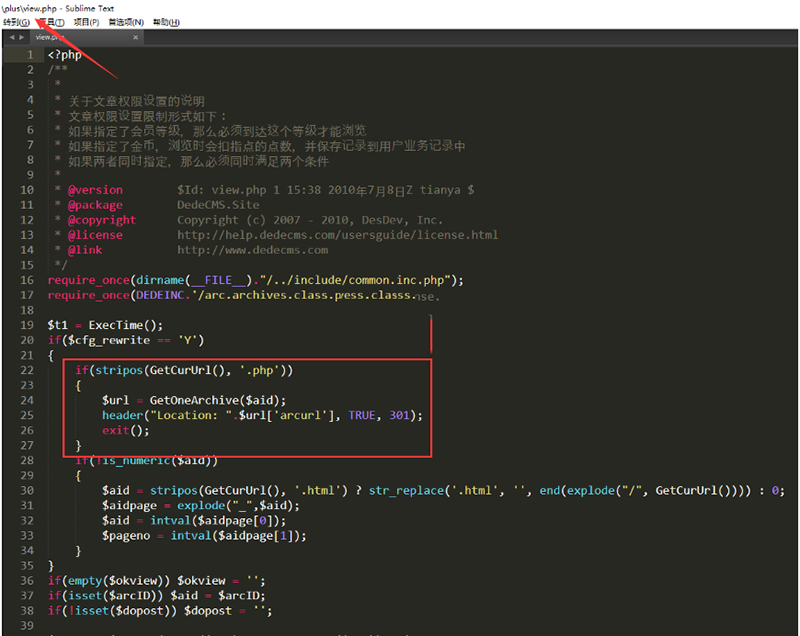Select the view.php file tab
This screenshot has height=636, width=800.
tap(48, 37)
